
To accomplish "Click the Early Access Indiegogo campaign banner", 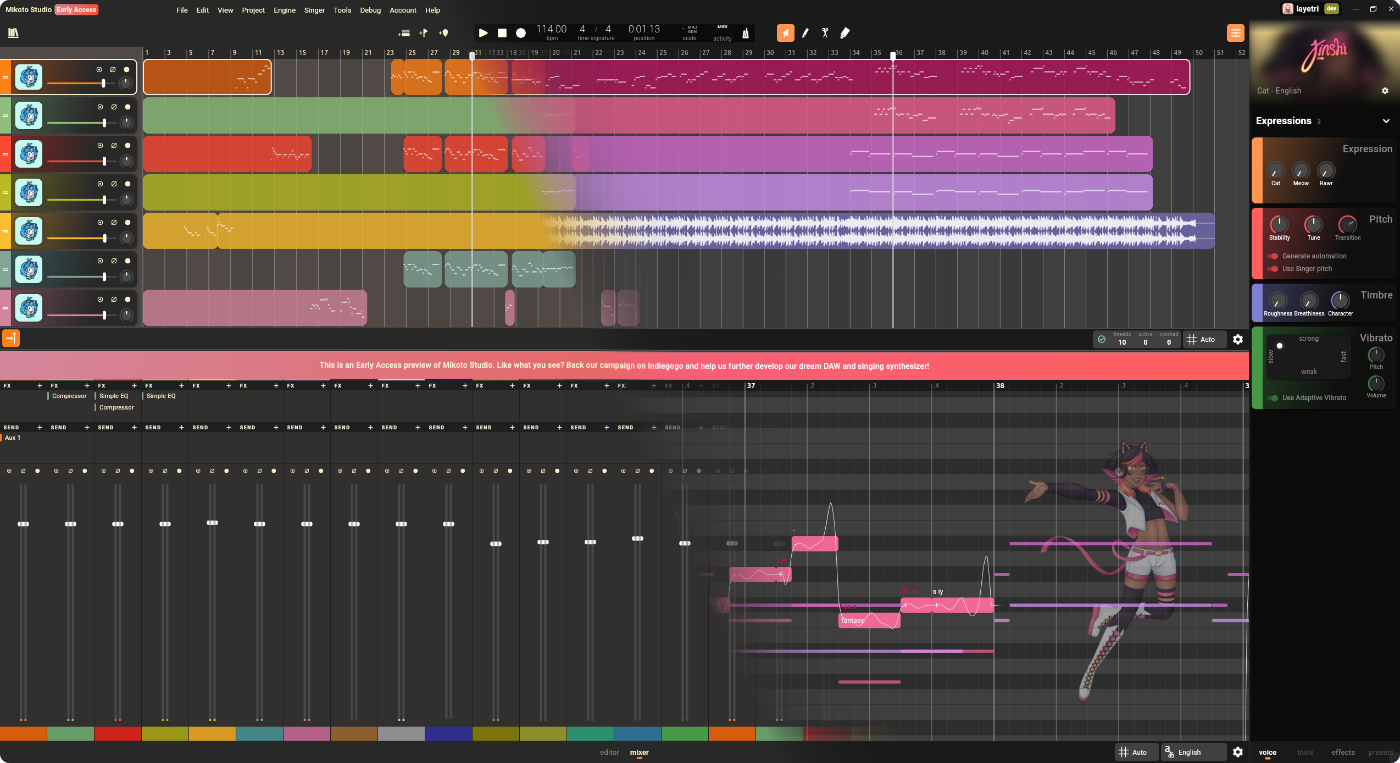I will coord(624,366).
